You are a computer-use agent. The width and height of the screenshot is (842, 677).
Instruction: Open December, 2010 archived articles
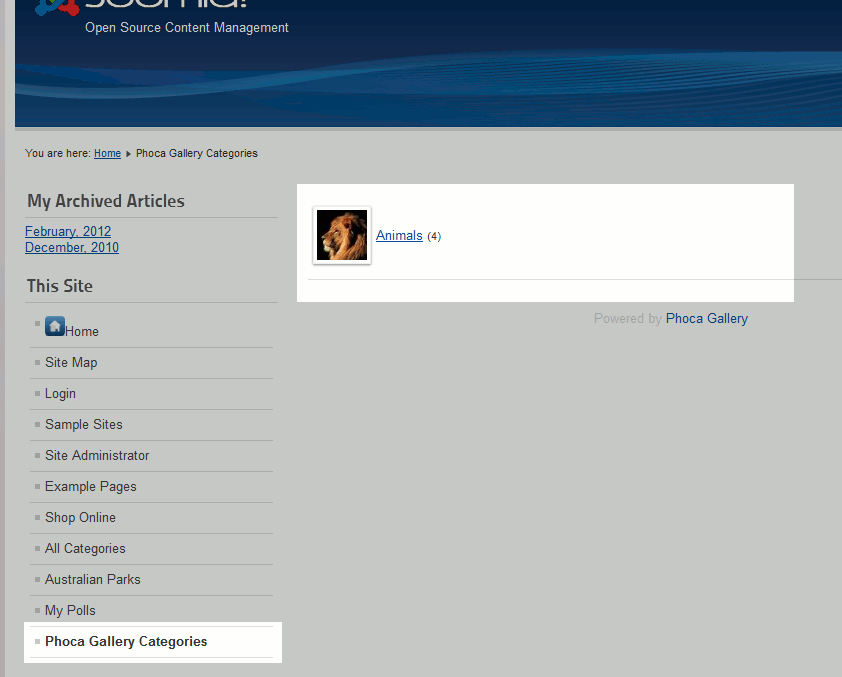[72, 247]
